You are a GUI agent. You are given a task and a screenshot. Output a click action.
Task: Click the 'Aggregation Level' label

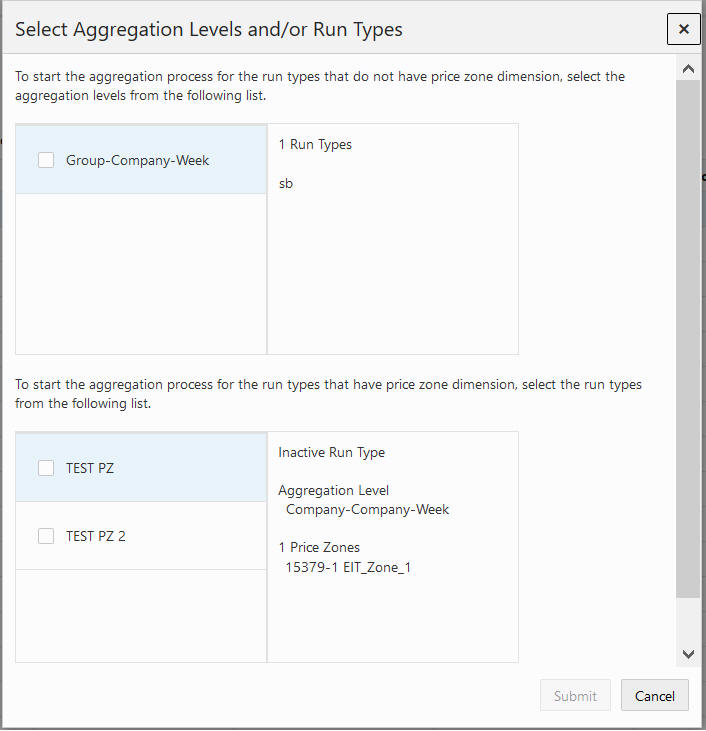[333, 490]
